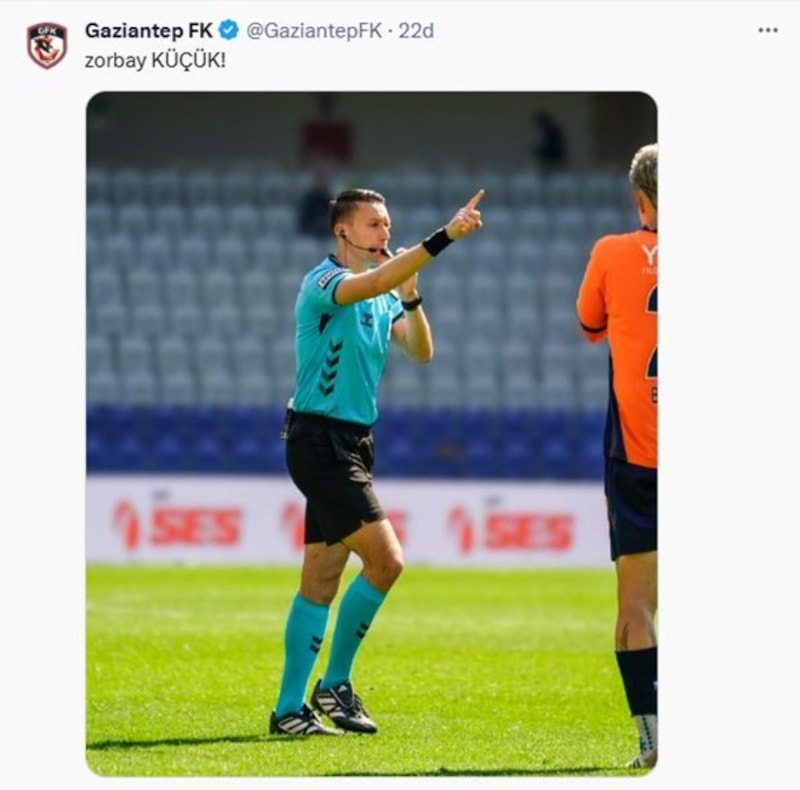Click the referee's black shorts

click(332, 477)
